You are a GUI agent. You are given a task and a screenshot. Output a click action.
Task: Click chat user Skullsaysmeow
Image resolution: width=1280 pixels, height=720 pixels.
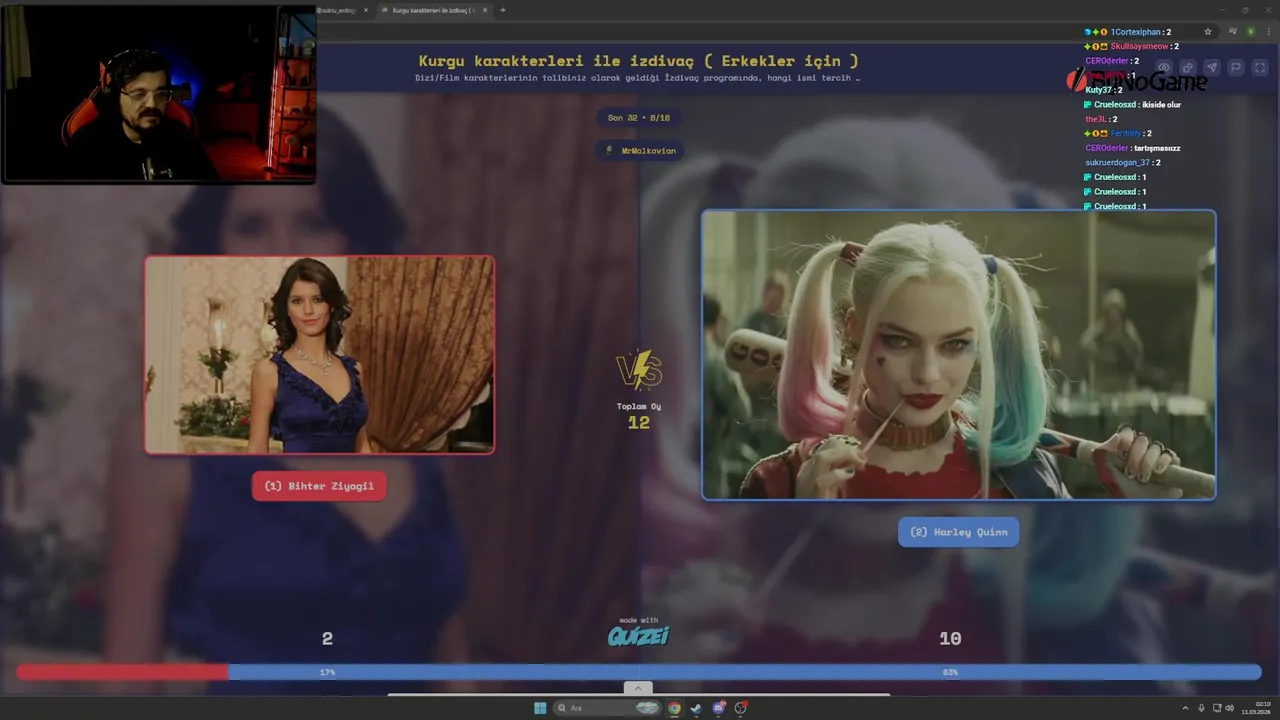click(x=1140, y=47)
